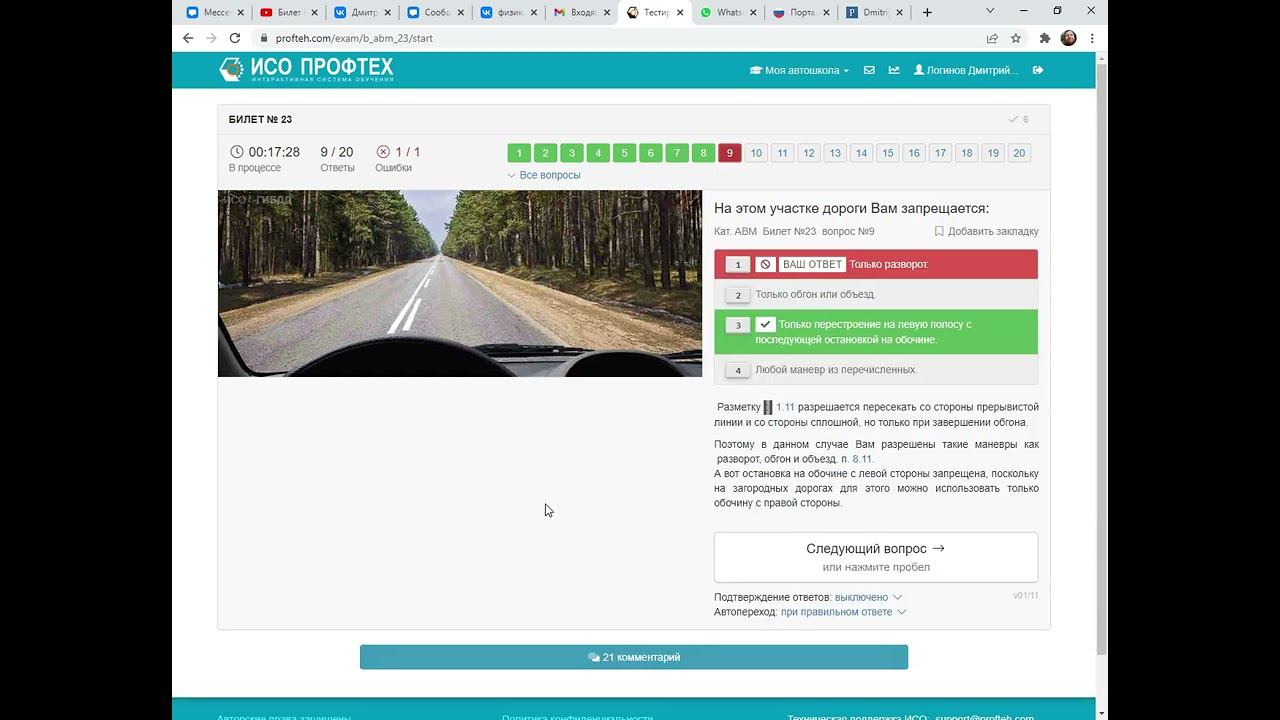Open 21 комментарий section

(x=634, y=657)
